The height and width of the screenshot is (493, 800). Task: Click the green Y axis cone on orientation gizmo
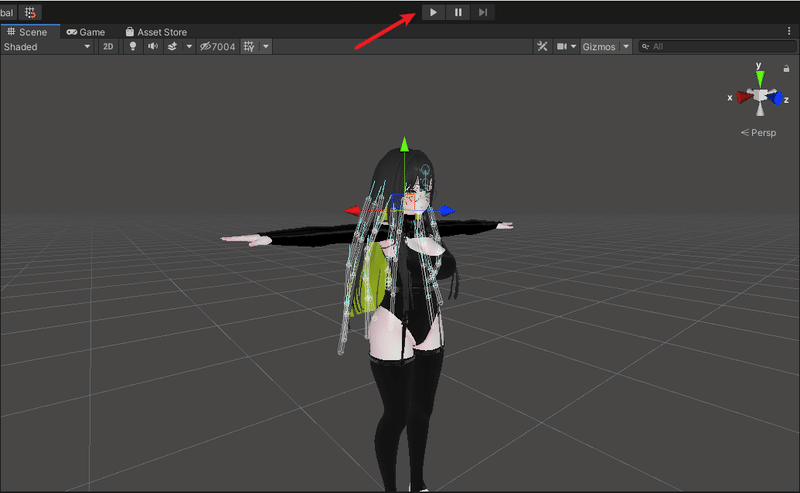tap(760, 79)
